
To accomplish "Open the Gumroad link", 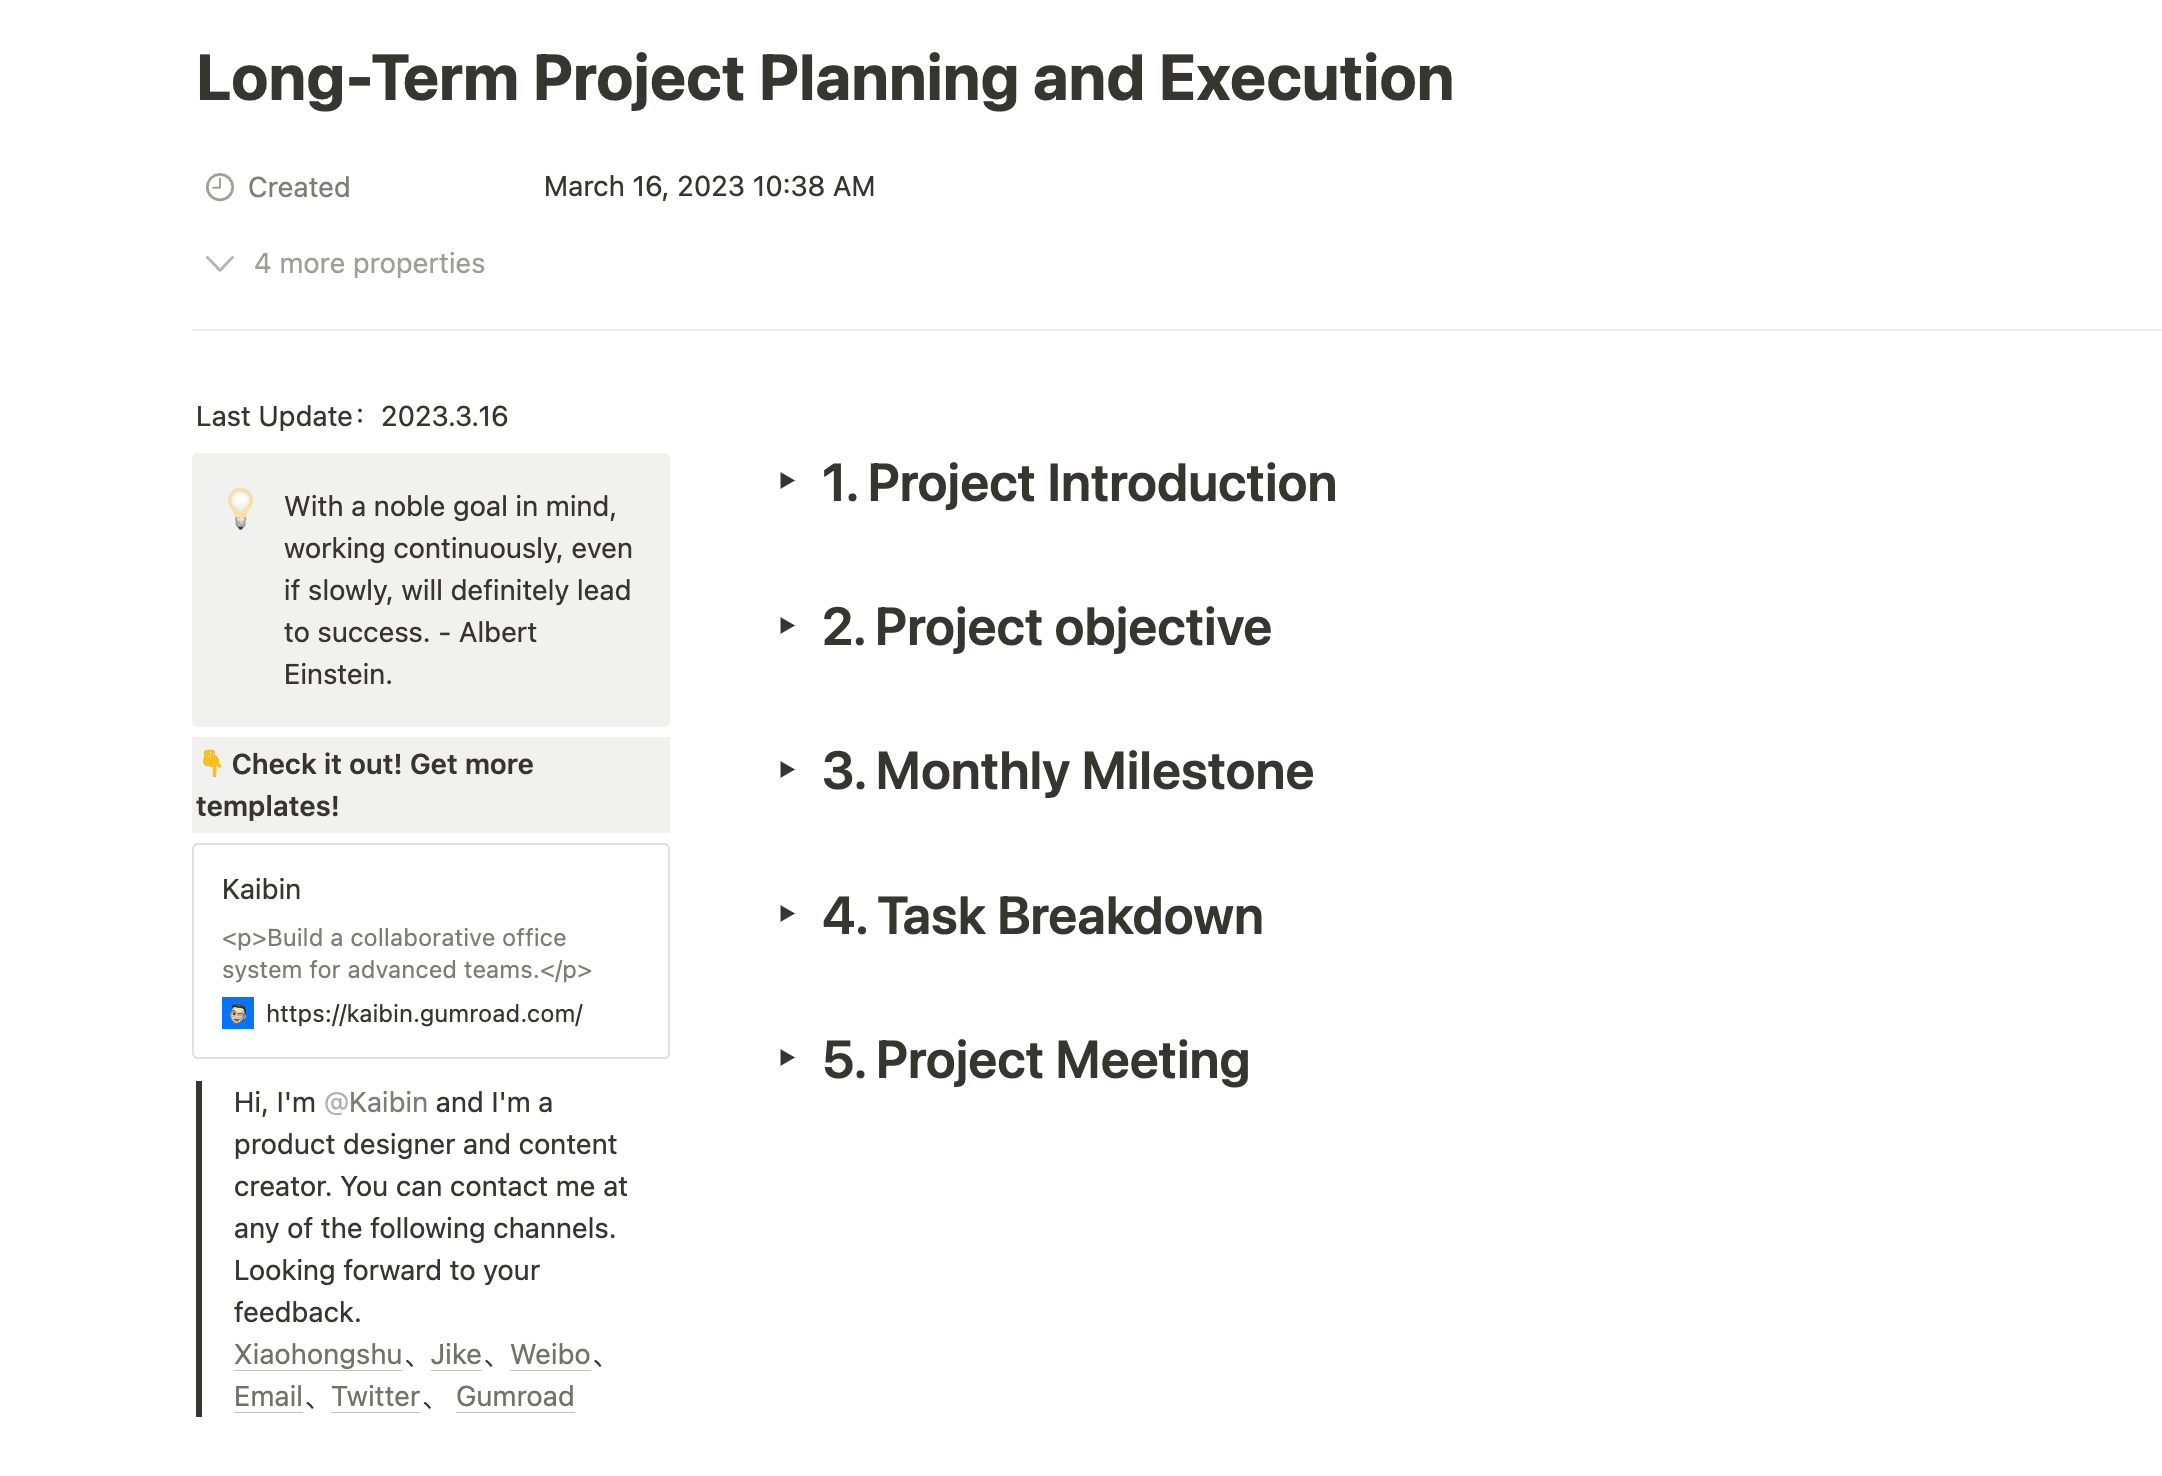I will point(515,1396).
